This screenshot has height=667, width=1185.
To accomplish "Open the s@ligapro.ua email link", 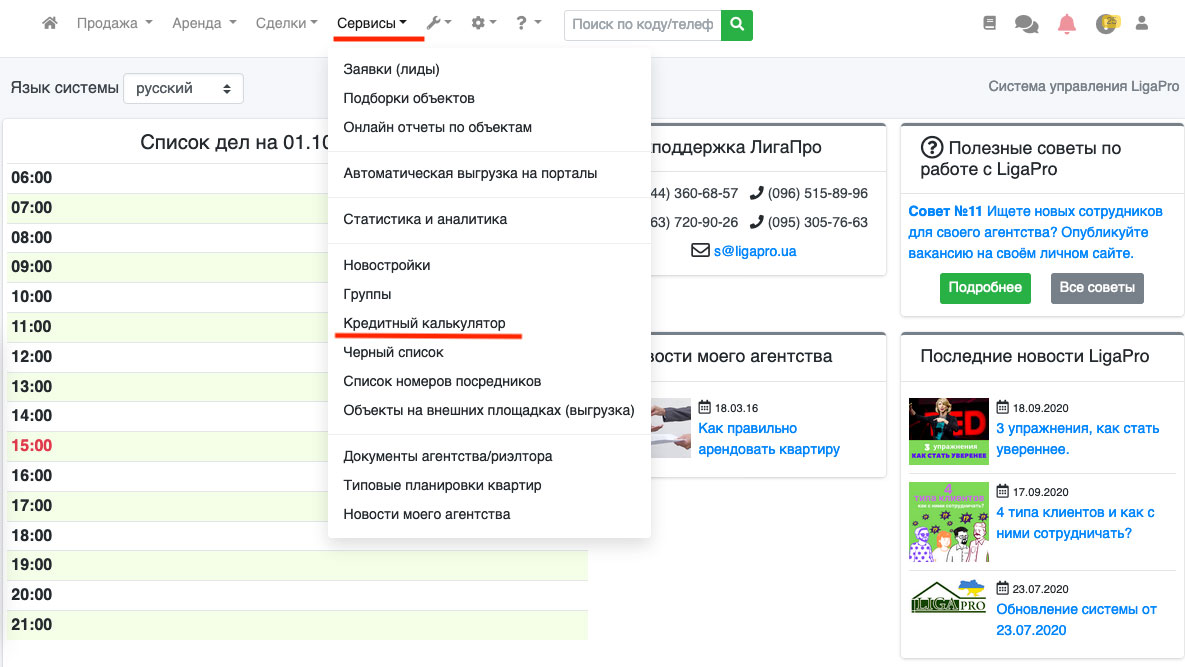I will tap(755, 251).
